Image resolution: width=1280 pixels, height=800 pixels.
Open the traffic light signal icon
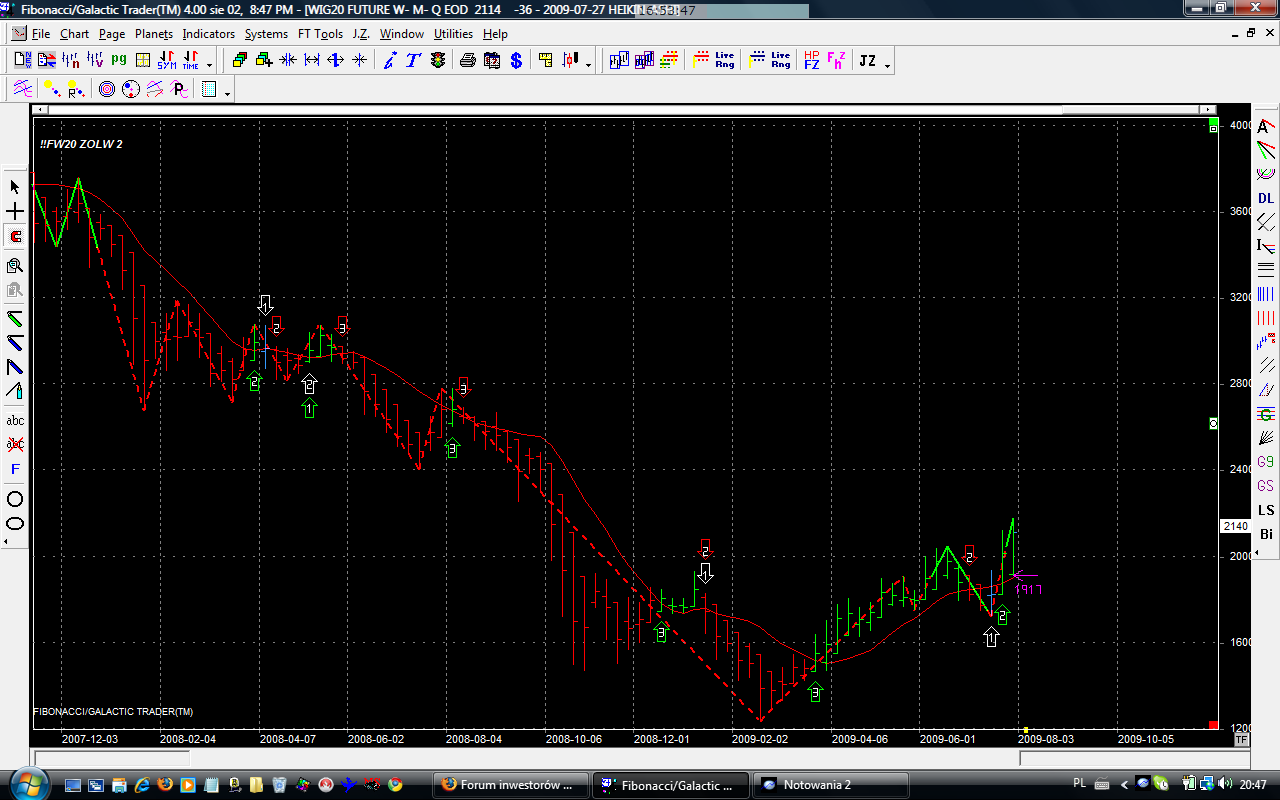coord(438,61)
